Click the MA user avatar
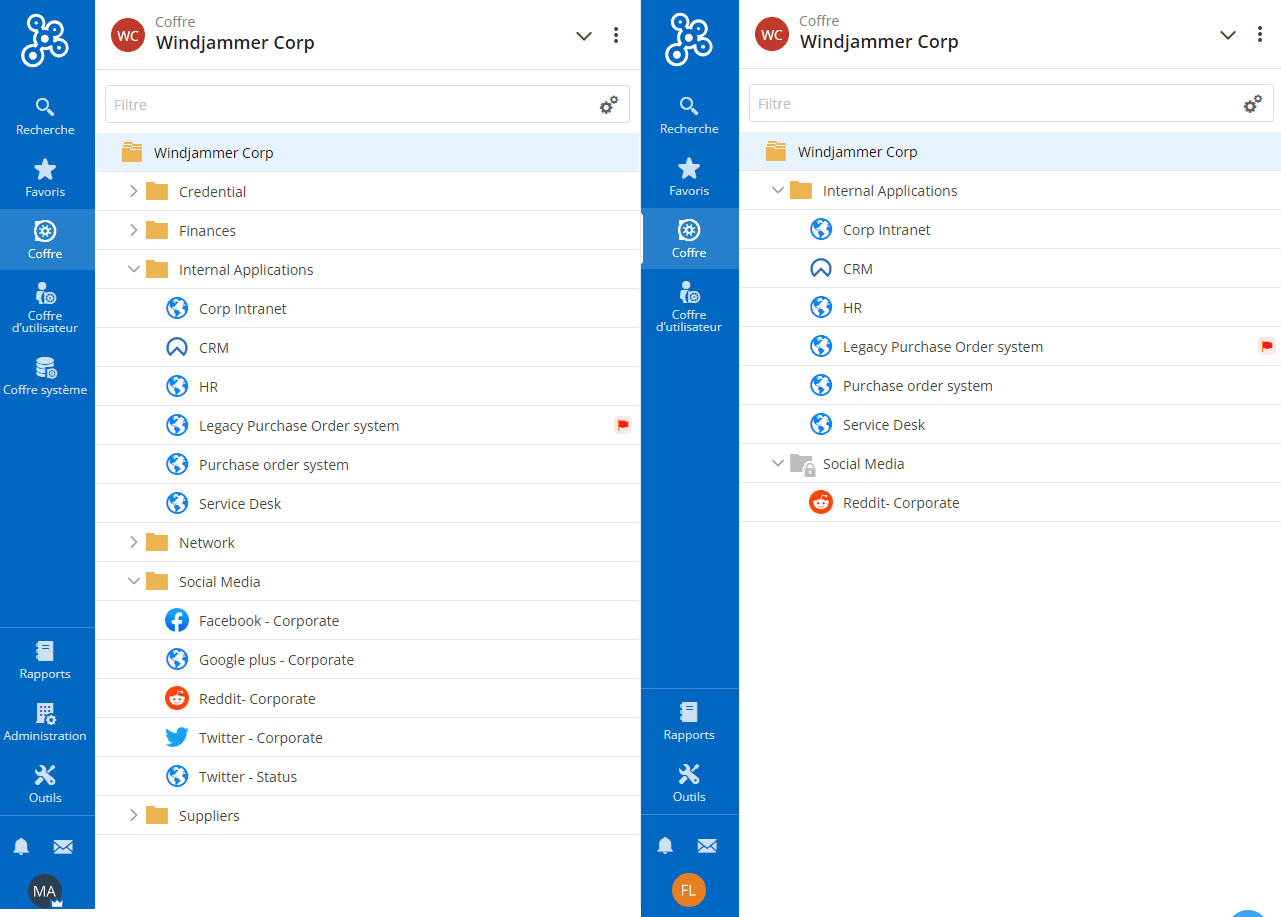 (x=45, y=890)
